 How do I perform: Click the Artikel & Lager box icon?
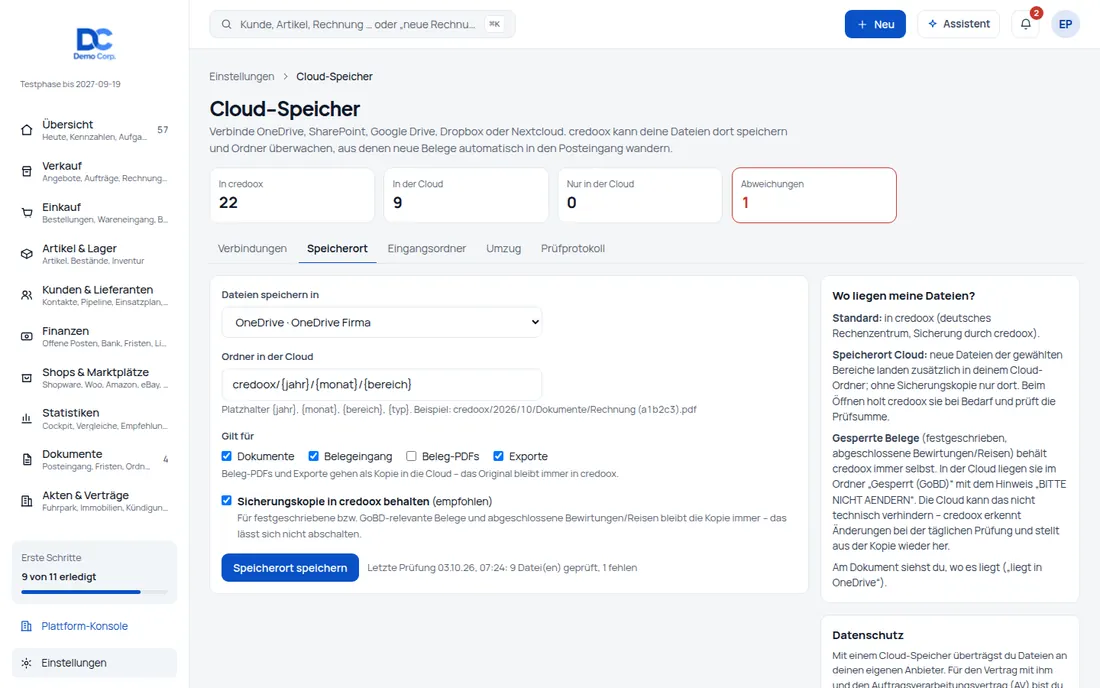27,254
